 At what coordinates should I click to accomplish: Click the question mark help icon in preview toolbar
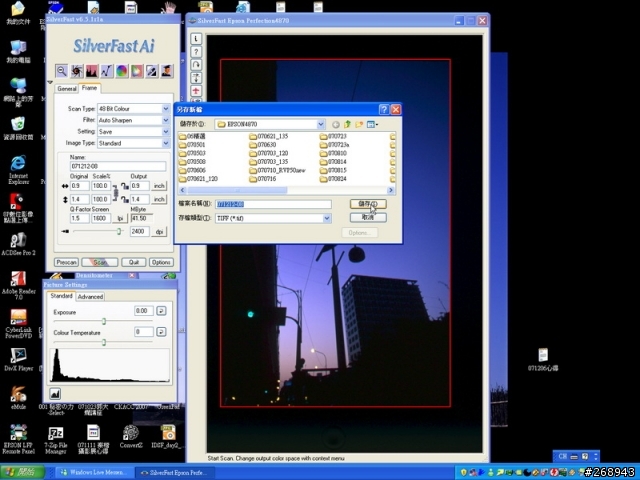[196, 52]
